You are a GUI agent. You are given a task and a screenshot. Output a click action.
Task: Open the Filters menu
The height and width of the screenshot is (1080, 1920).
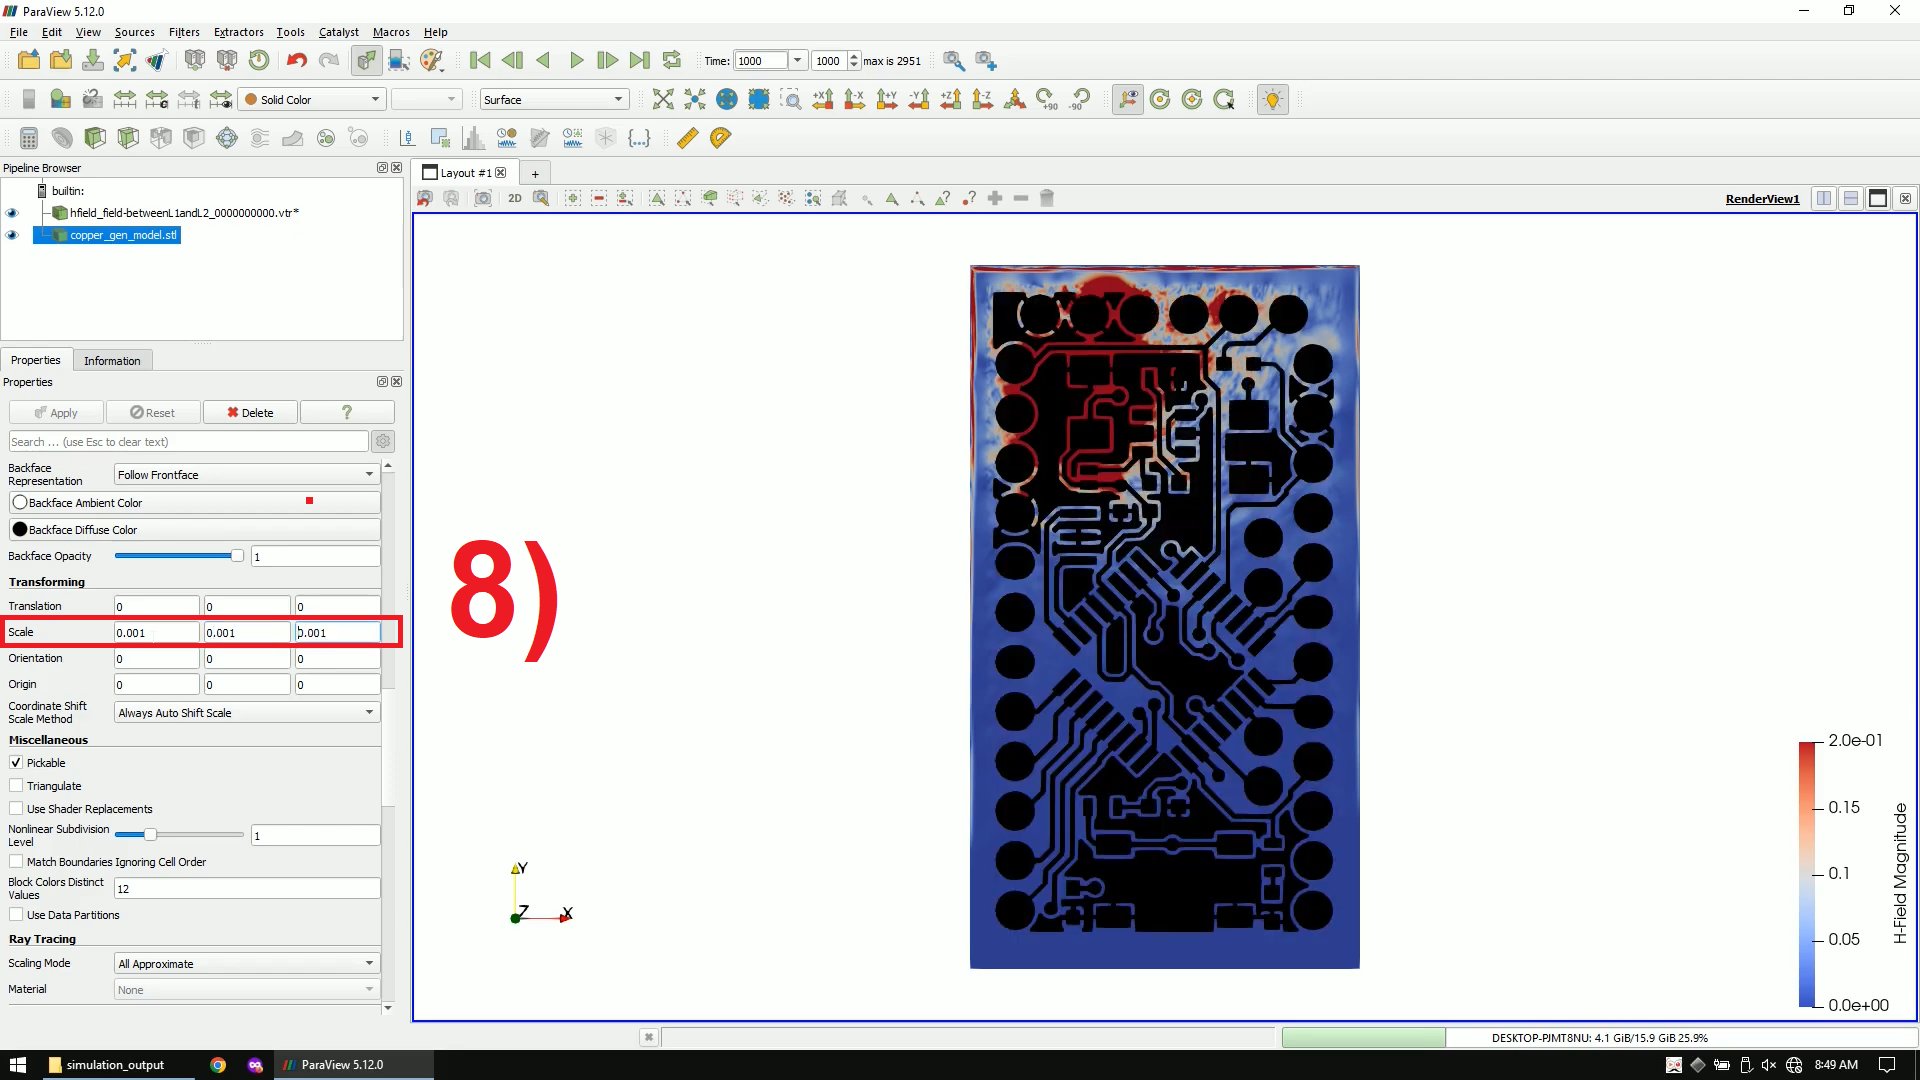pos(183,32)
